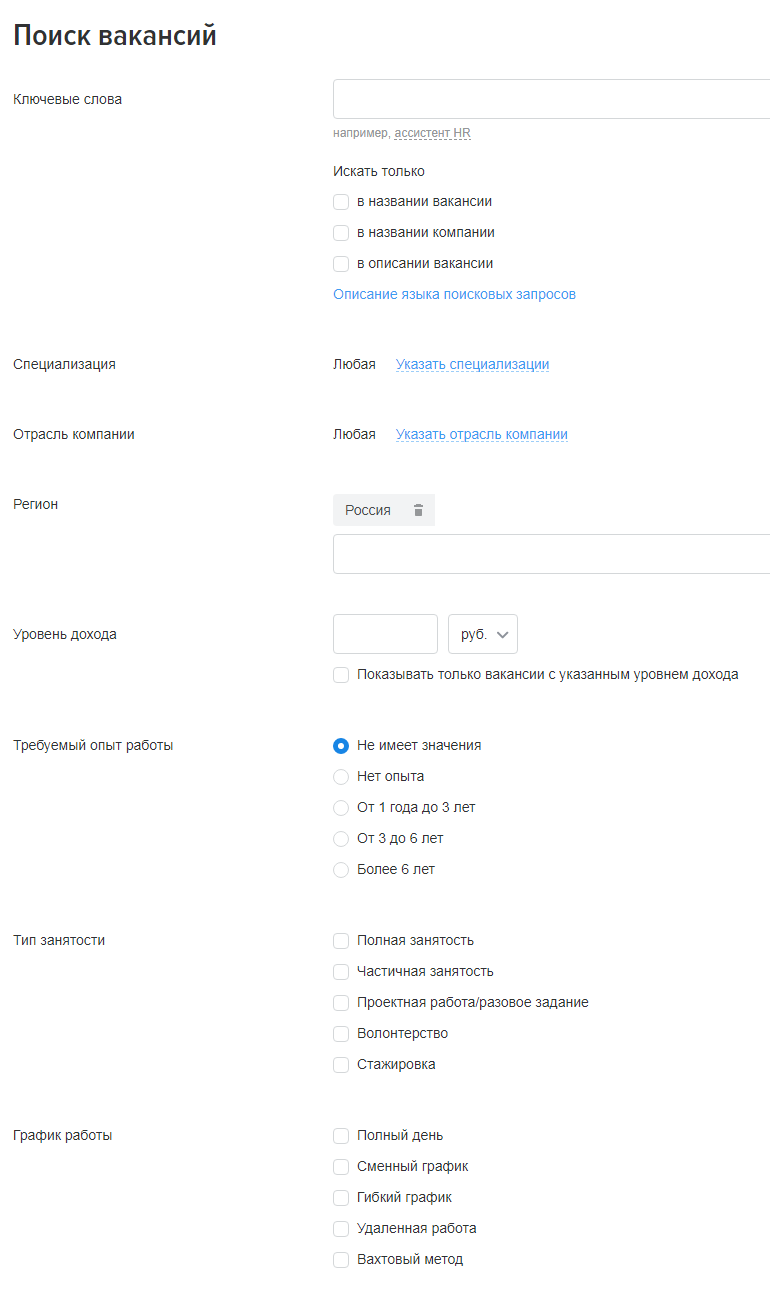Check «в названии компании» search option
The image size is (770, 1290).
[x=340, y=232]
